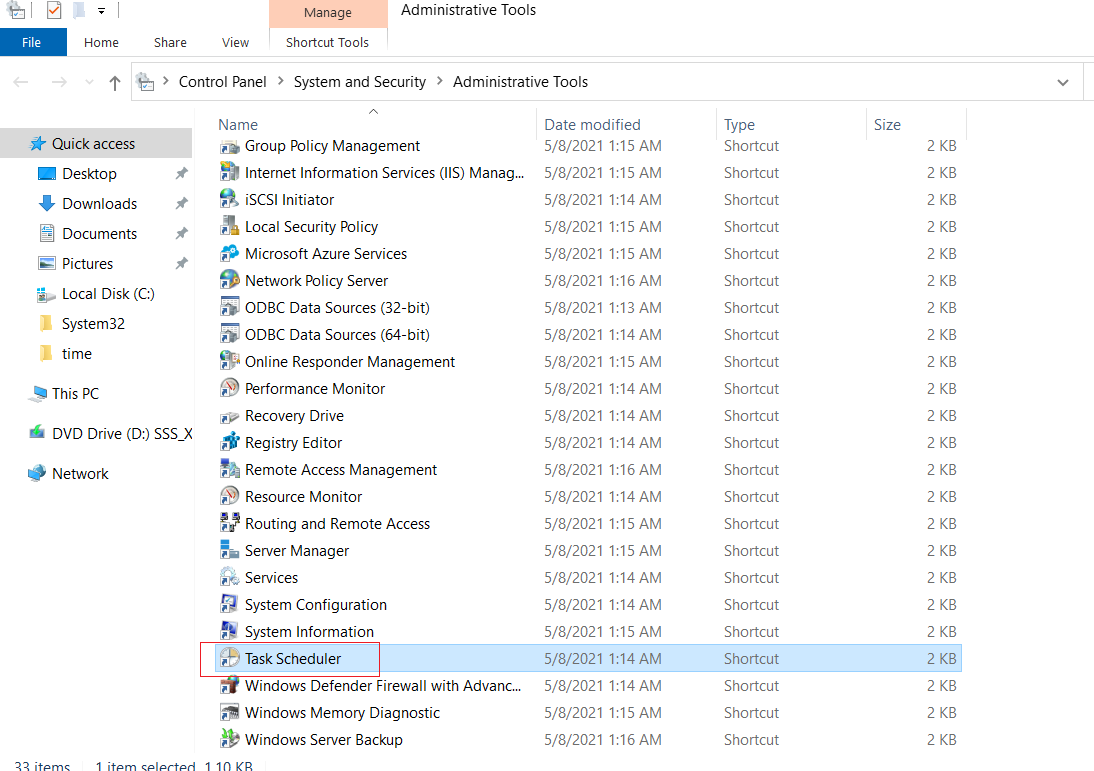Click the Performance Monitor icon

[230, 388]
